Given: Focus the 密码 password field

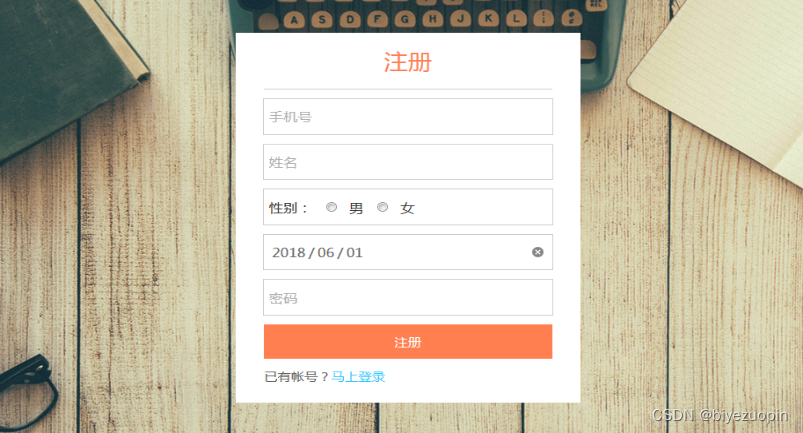Looking at the screenshot, I should [408, 297].
